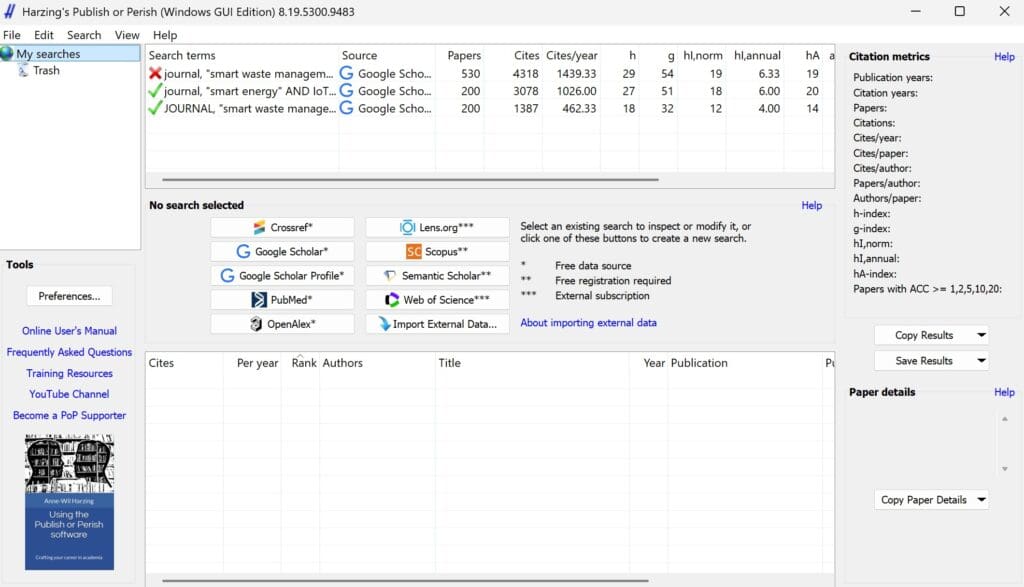Select My searches tree node
This screenshot has height=587, width=1024.
tap(48, 54)
